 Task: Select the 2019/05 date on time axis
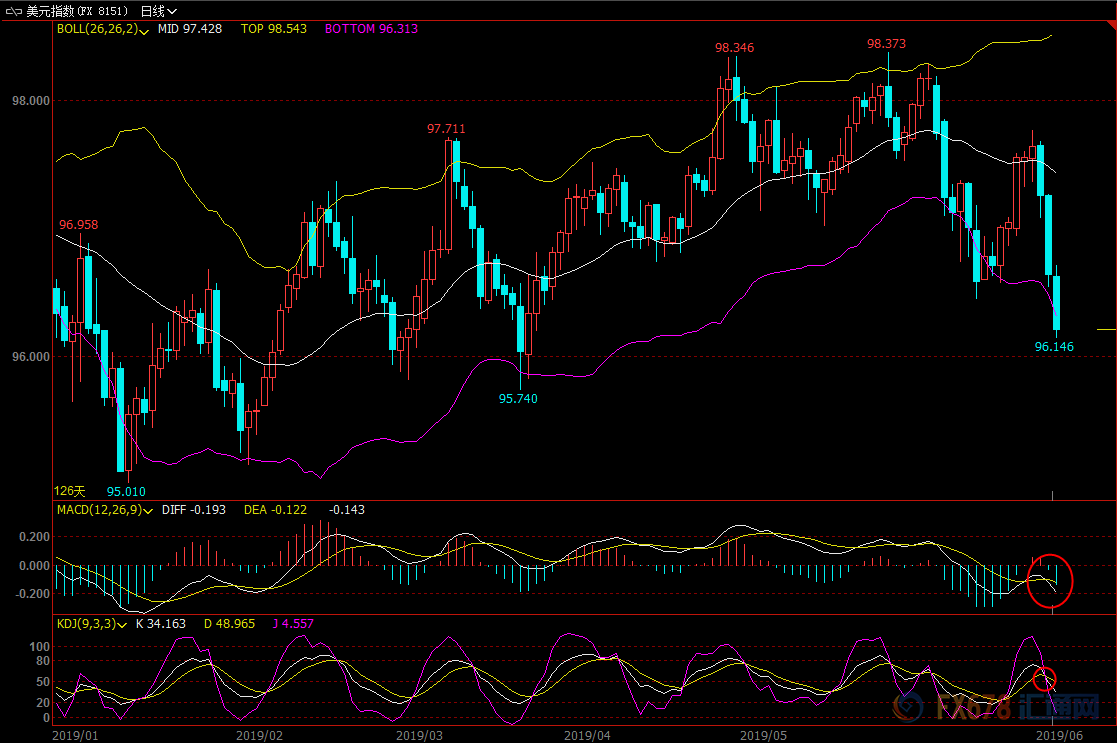764,734
